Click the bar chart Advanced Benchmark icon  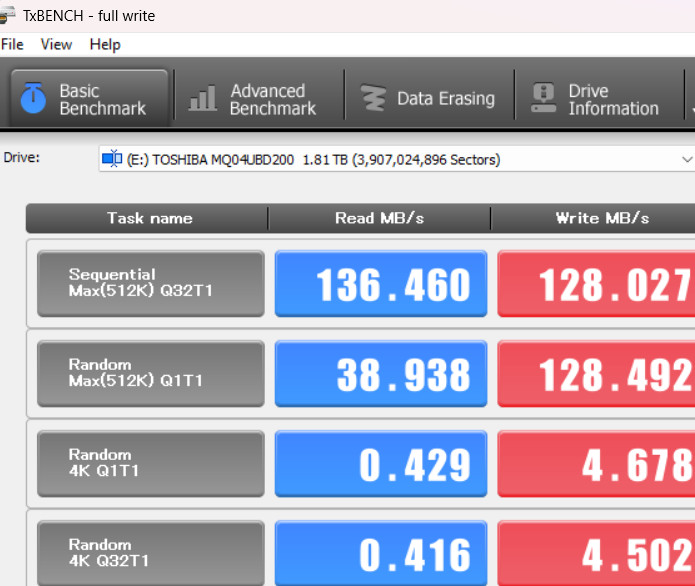point(203,98)
